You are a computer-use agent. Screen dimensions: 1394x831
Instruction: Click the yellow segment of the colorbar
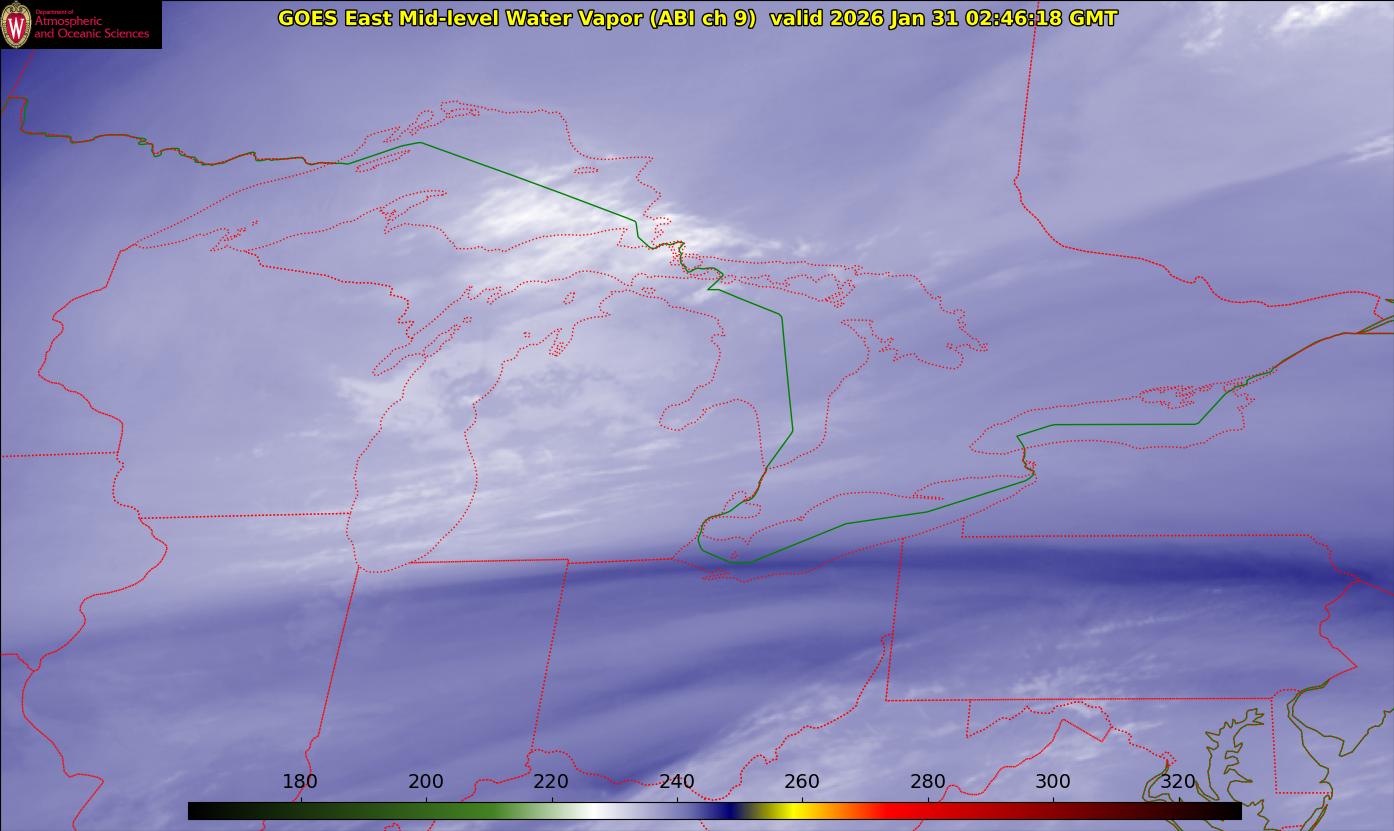[792, 811]
